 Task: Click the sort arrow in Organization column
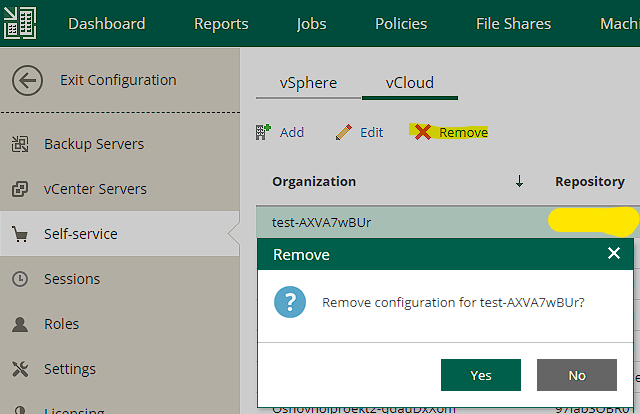tap(519, 181)
